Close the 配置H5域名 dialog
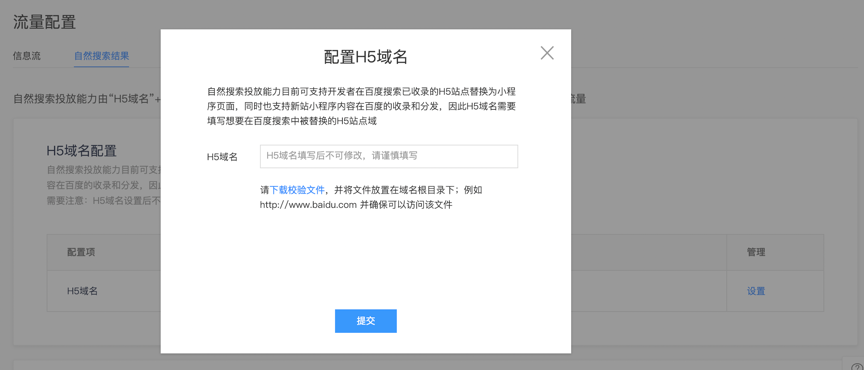Screen dimensions: 864x370 point(547,53)
